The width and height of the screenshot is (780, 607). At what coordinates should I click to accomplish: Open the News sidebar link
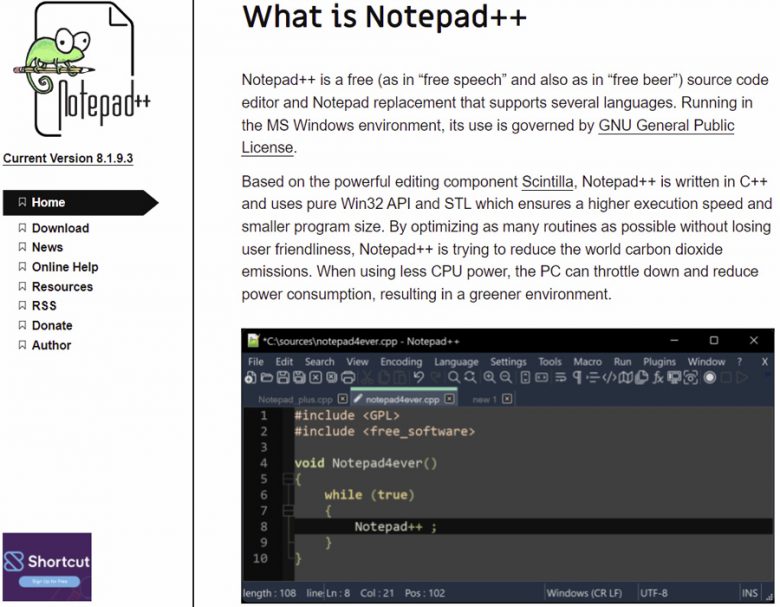[x=47, y=247]
